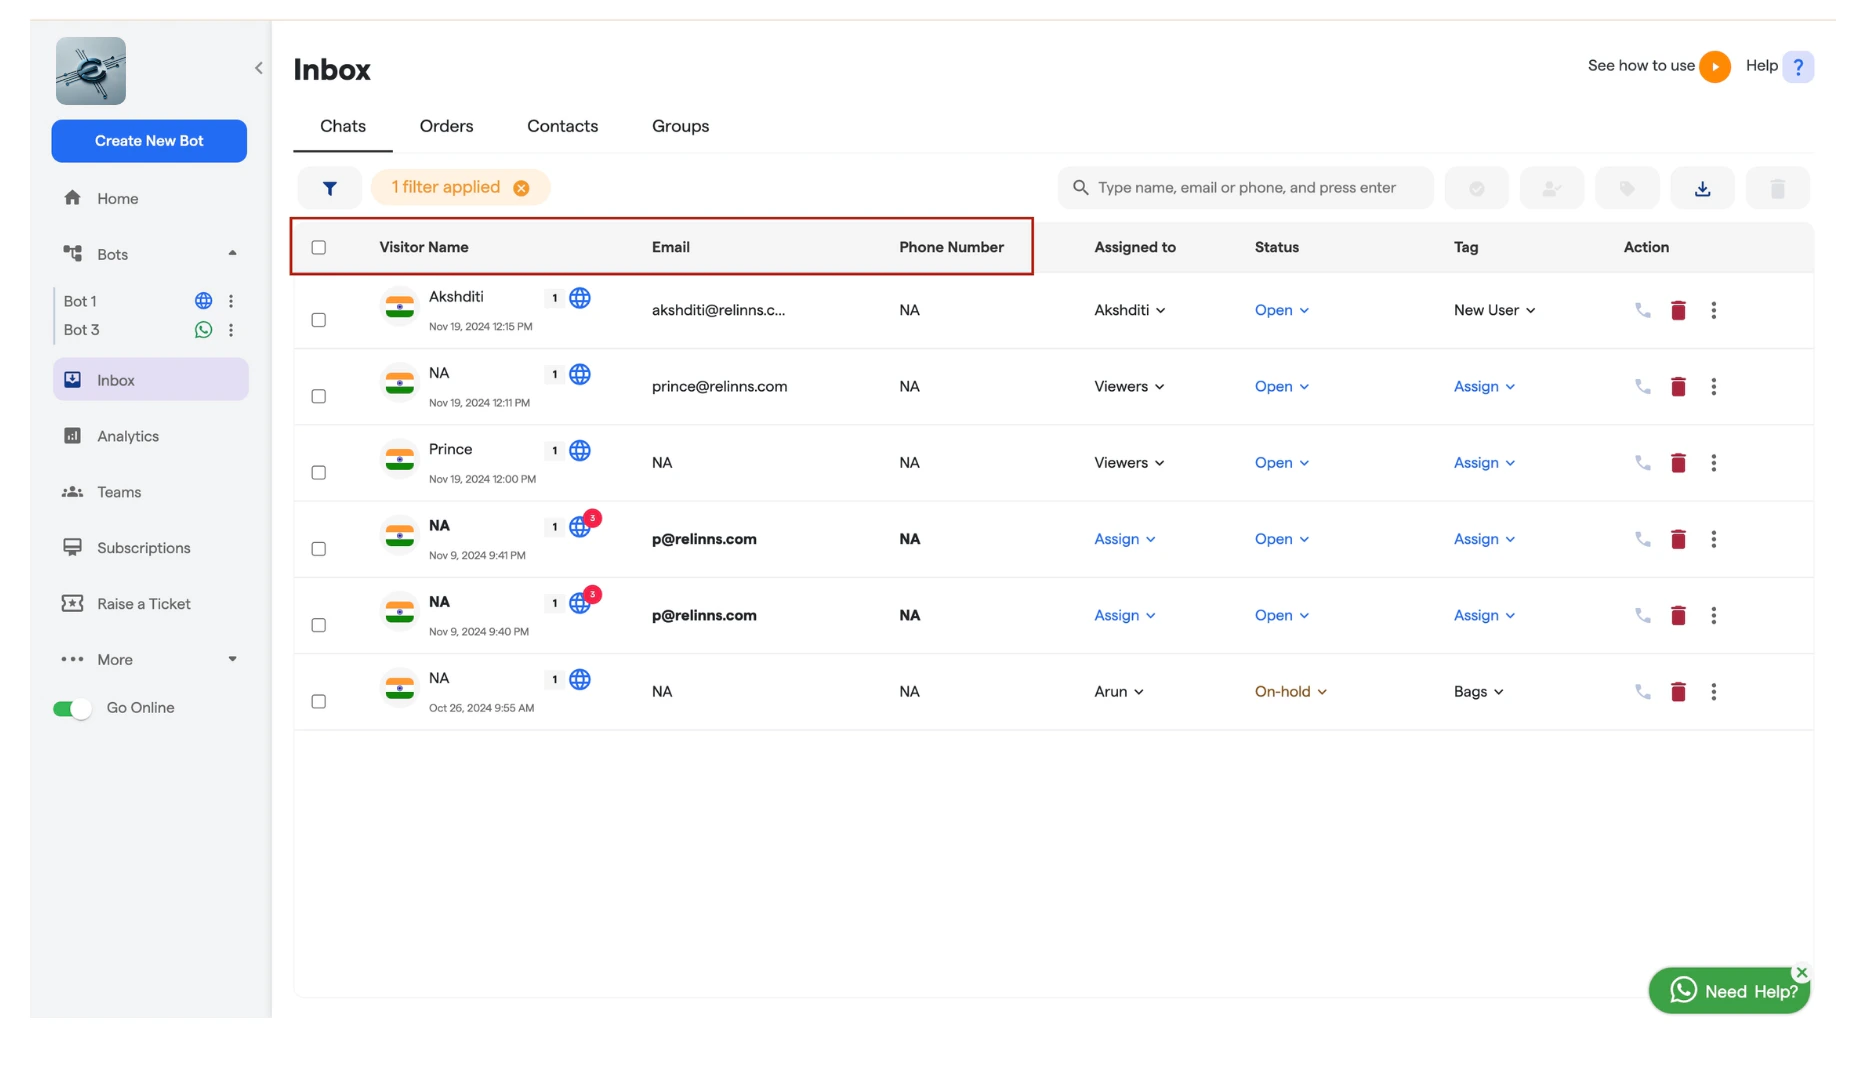1866x1080 pixels.
Task: Select the Prince chat checkbox
Action: click(319, 472)
